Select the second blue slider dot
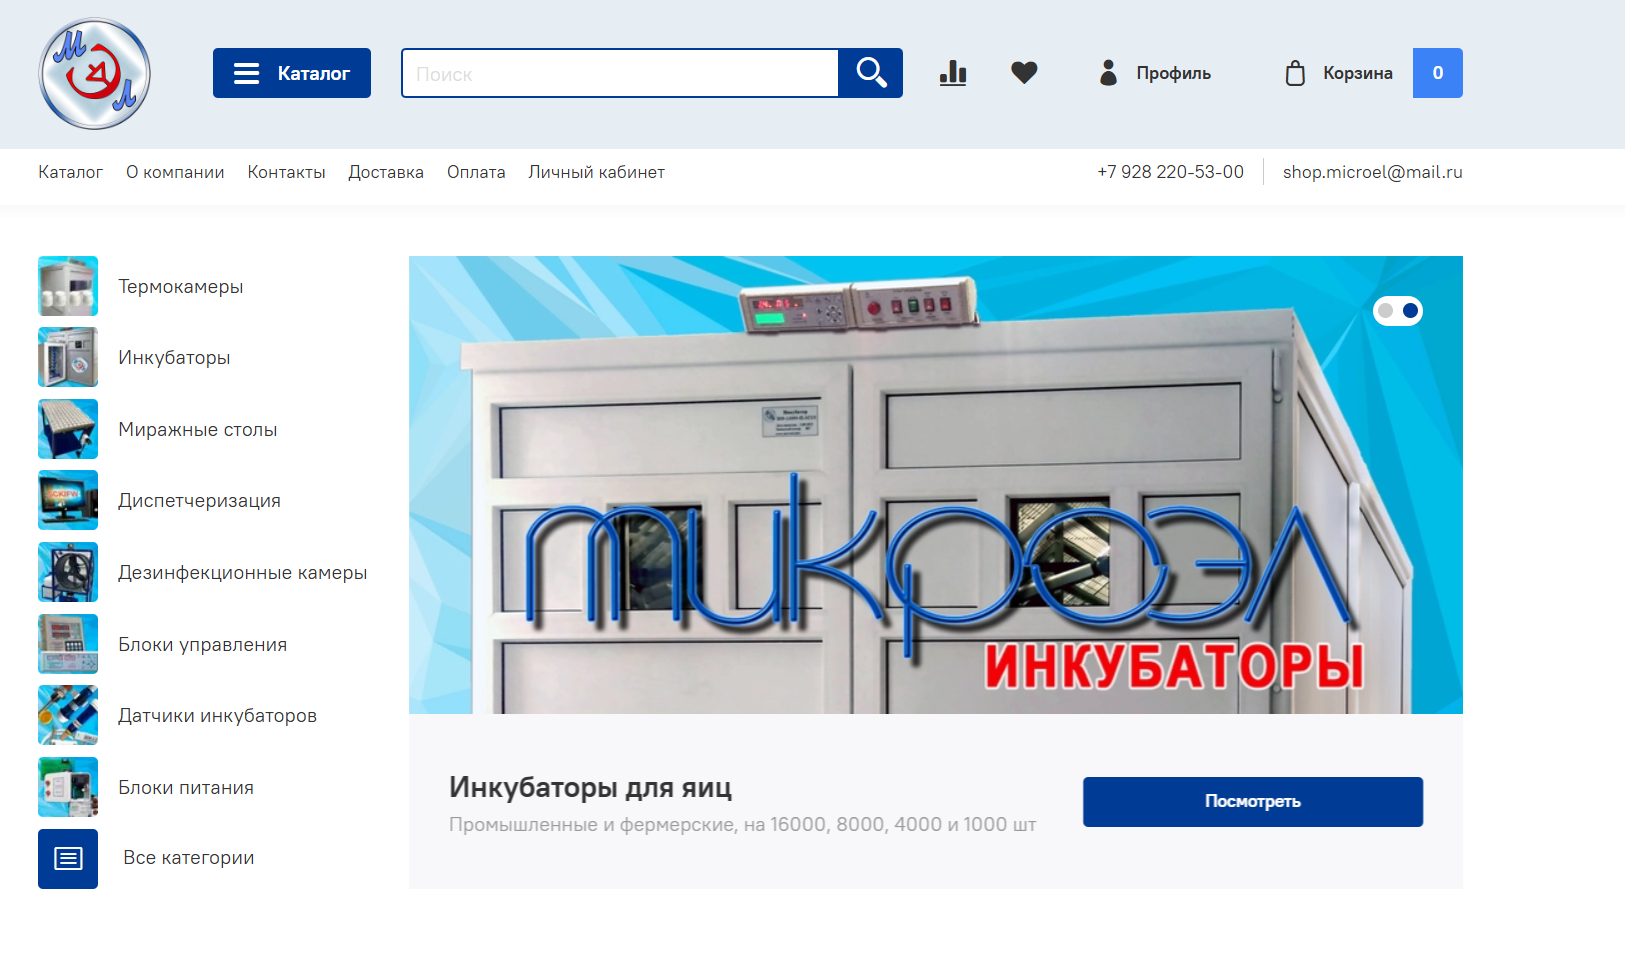This screenshot has height=958, width=1625. (x=1410, y=311)
